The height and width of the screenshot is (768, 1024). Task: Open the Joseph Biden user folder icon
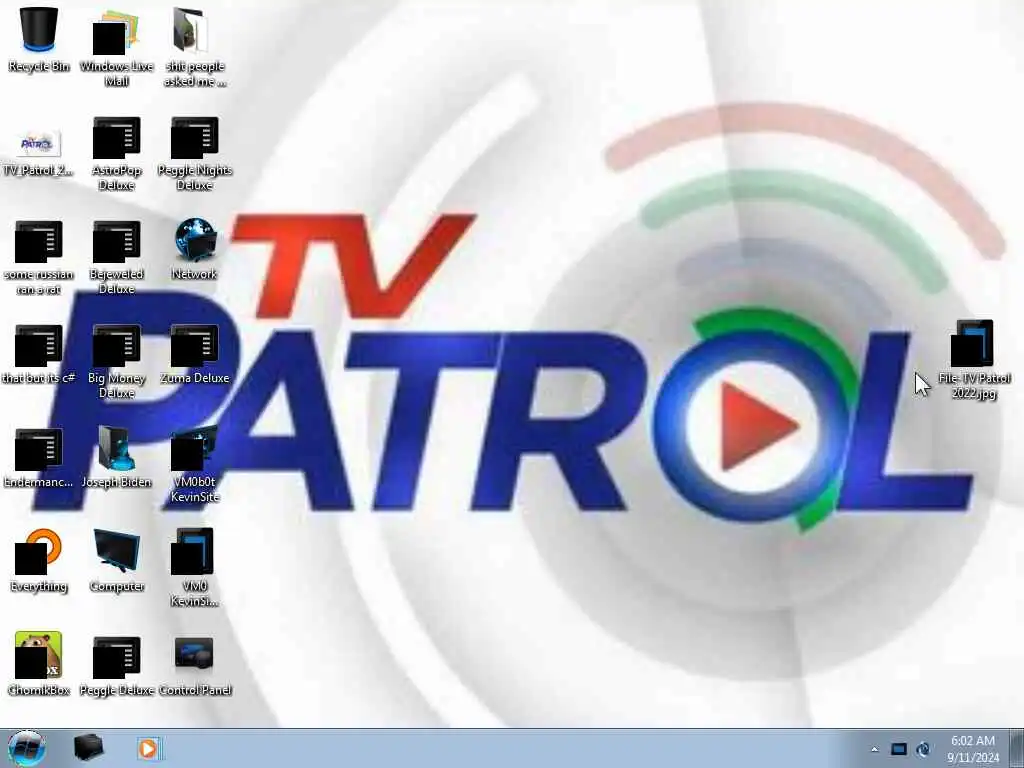click(116, 457)
